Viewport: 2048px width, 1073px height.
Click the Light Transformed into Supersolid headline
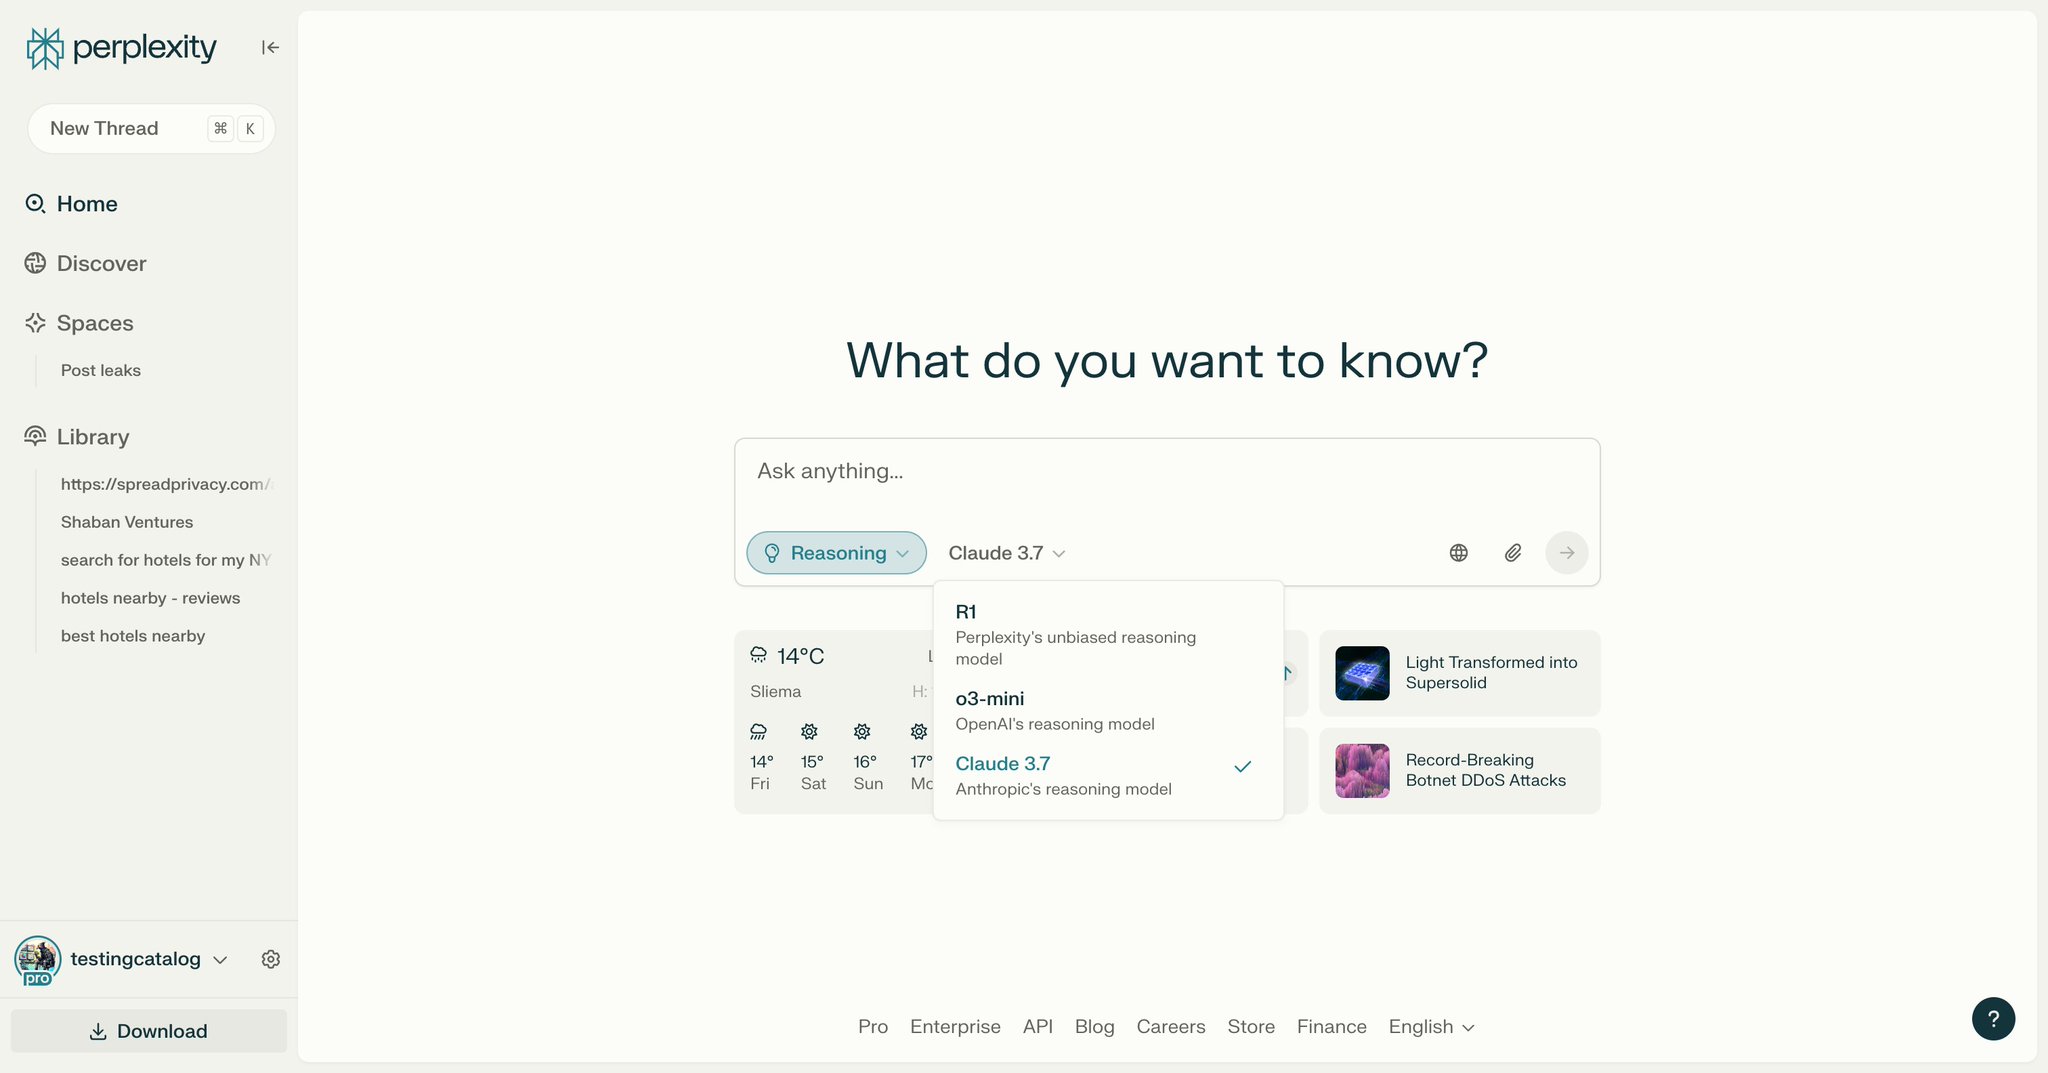click(1491, 673)
